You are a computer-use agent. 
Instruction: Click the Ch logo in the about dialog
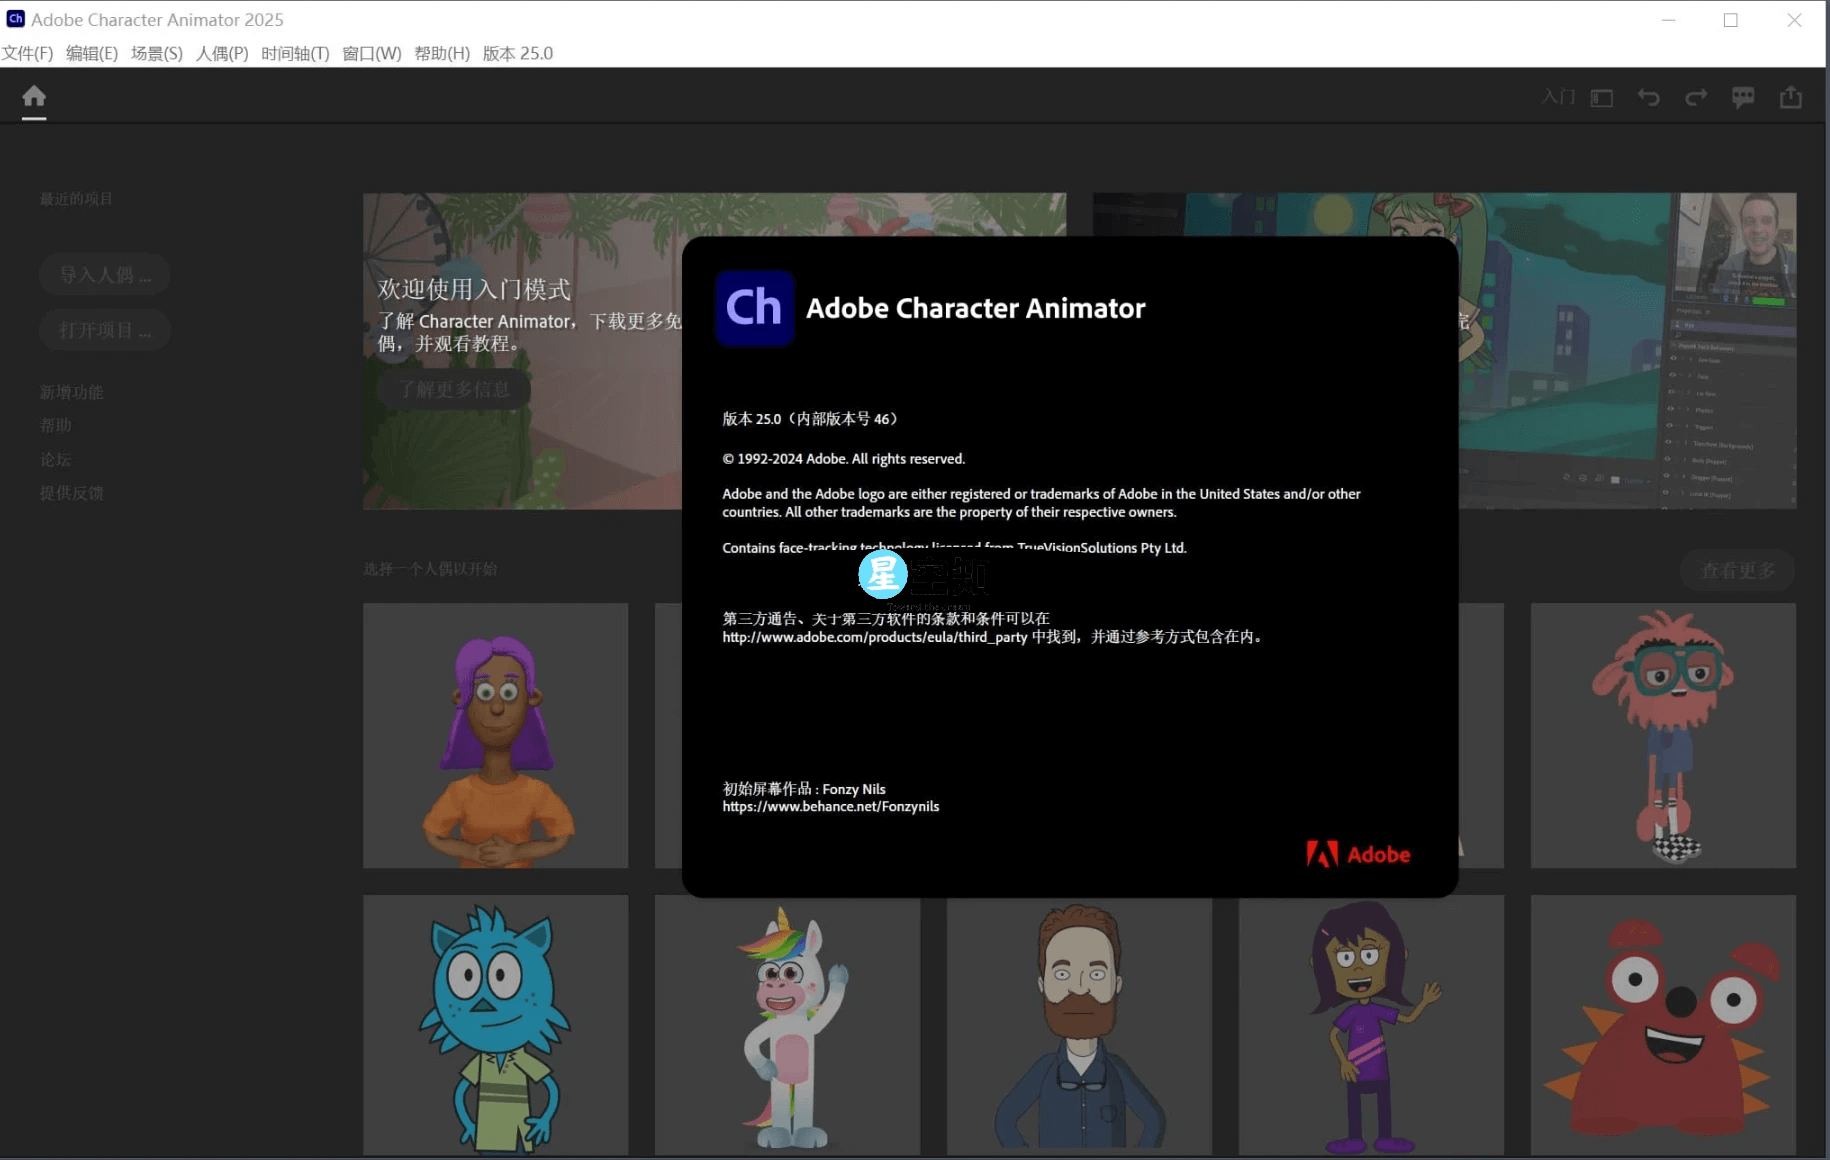coord(755,308)
